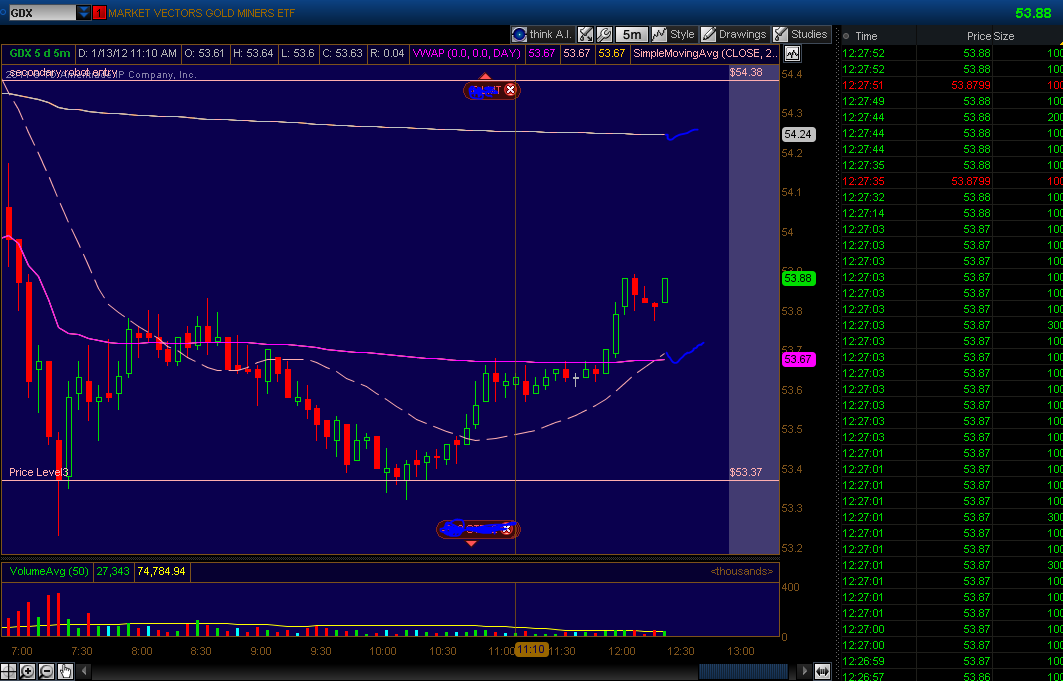The height and width of the screenshot is (681, 1063).
Task: Select the 12:27:14 trade row
Action: point(952,213)
